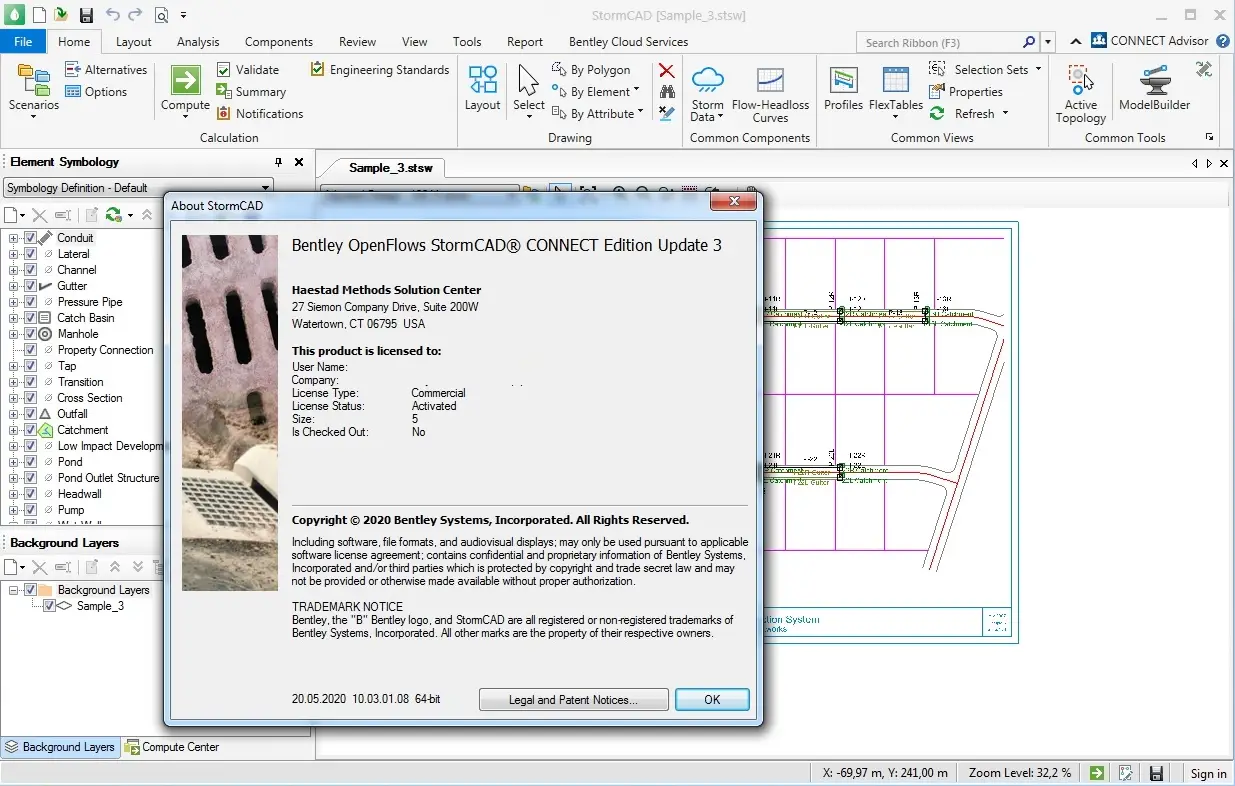The height and width of the screenshot is (786, 1235).
Task: Collapse the ribbon with the up chevron
Action: click(1075, 41)
